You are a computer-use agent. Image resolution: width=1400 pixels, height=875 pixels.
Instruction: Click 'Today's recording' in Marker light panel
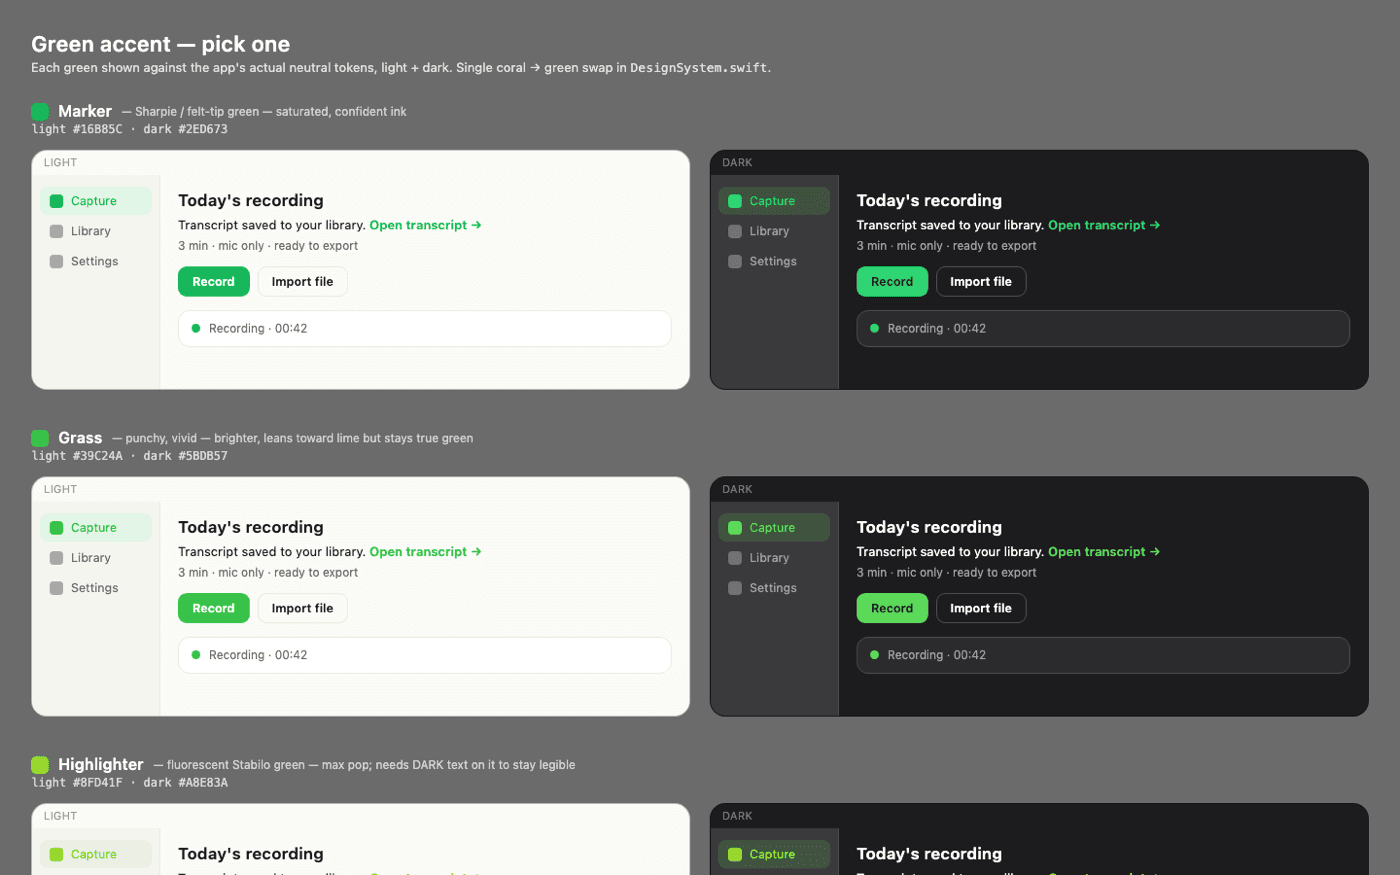[251, 200]
